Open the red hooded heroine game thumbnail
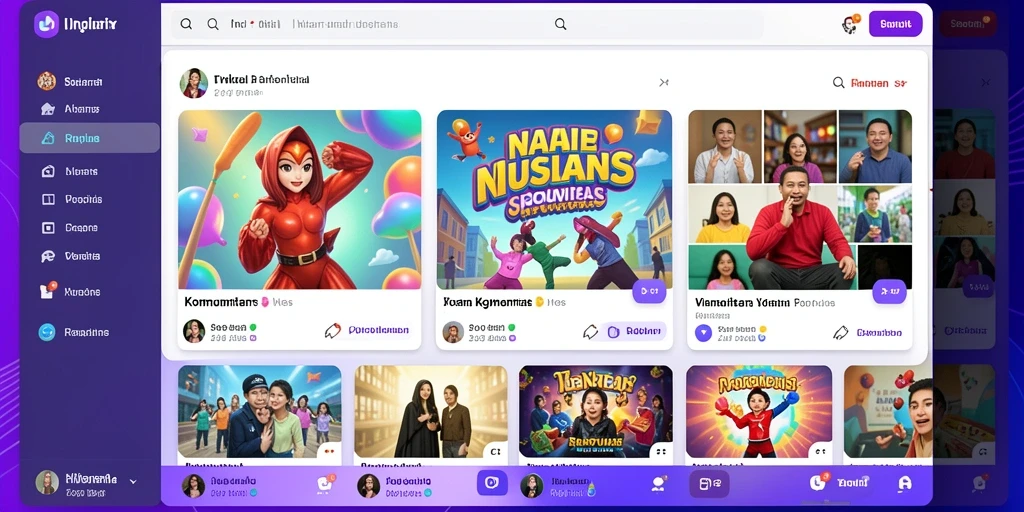Screen dimensions: 1024x512 [x=300, y=199]
